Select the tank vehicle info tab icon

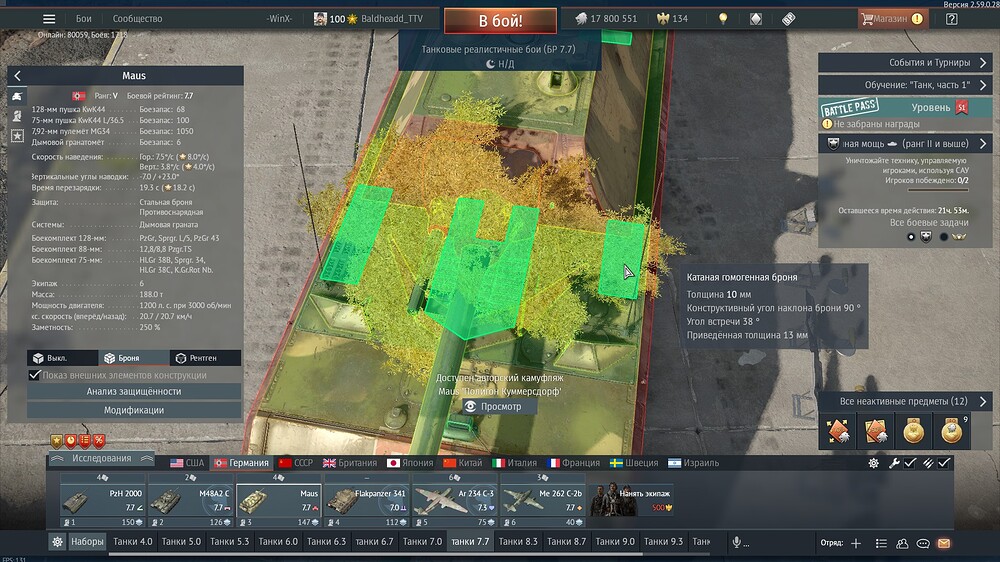[x=17, y=96]
